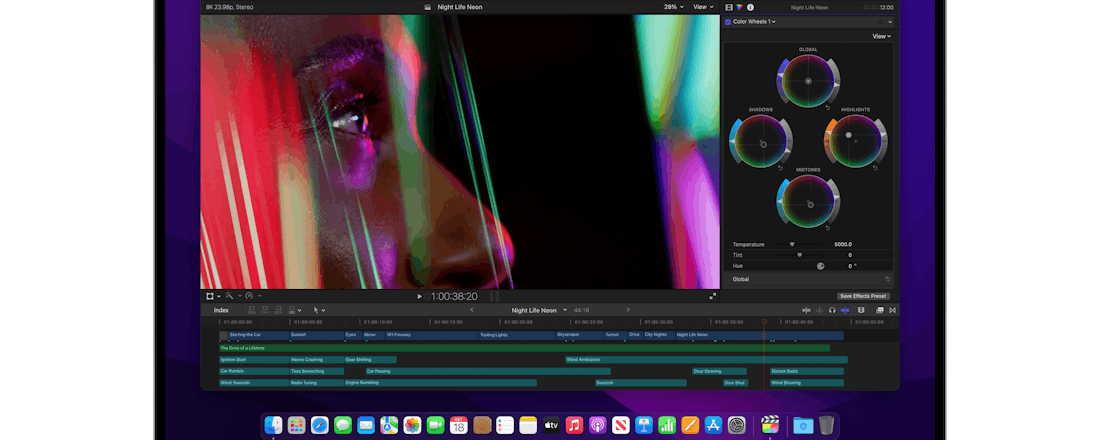Reset the Global color wheel
This screenshot has width=1100, height=440.
click(828, 108)
